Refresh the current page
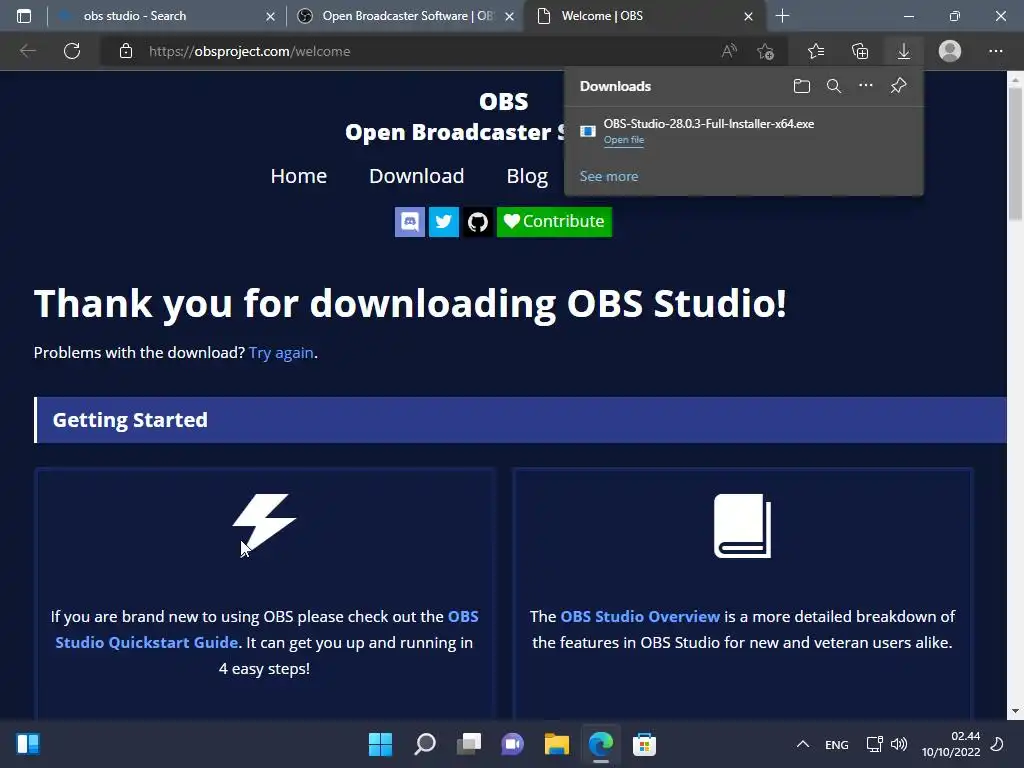This screenshot has height=768, width=1024. (72, 51)
